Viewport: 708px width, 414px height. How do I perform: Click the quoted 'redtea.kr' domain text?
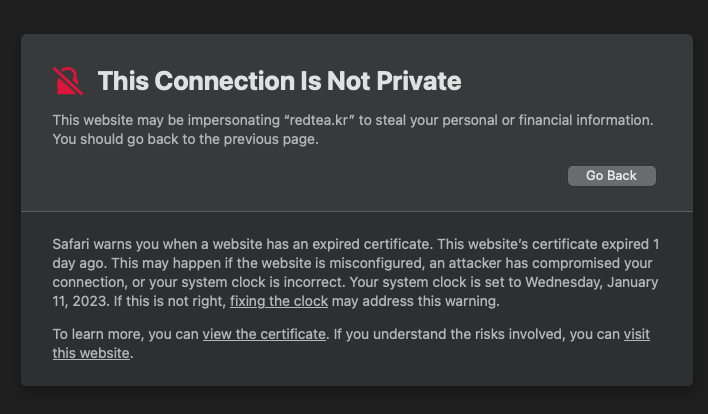point(318,120)
